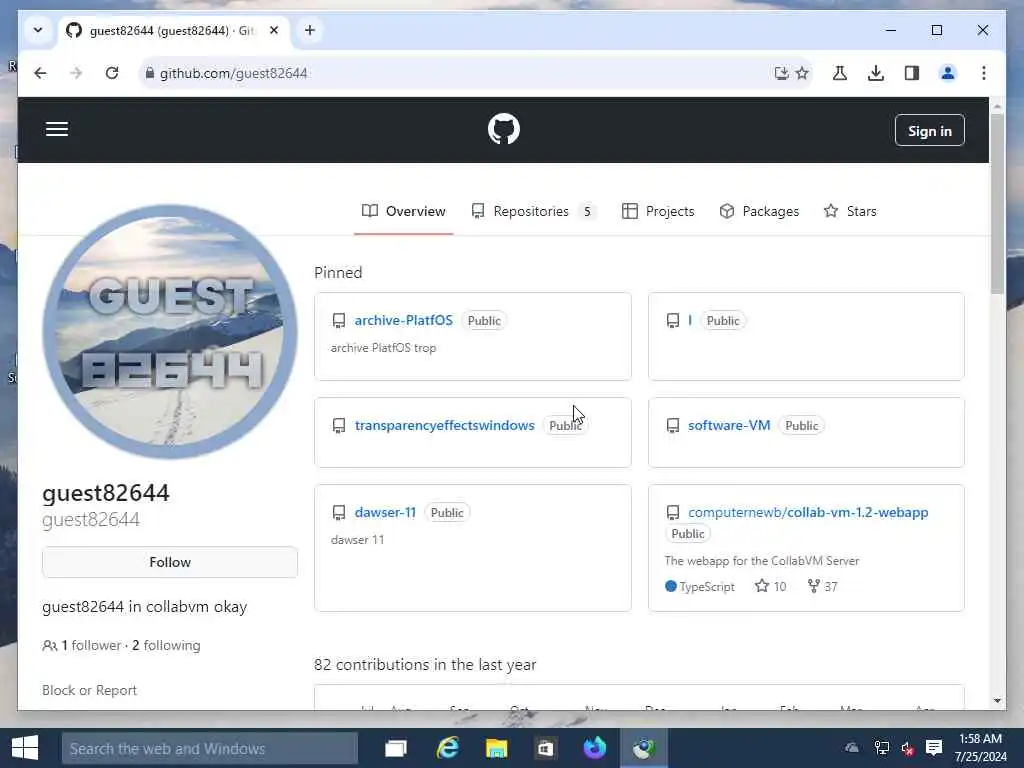Open the Windows Start menu
Screen dimensions: 1024x768
click(x=25, y=748)
